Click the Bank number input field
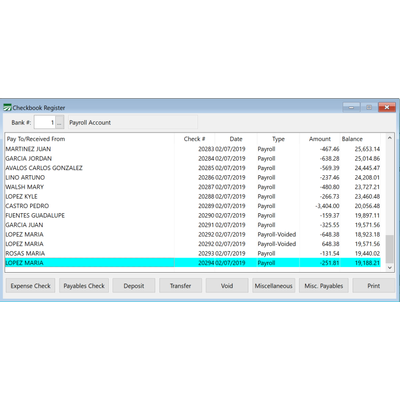This screenshot has height=400, width=400. click(45, 122)
